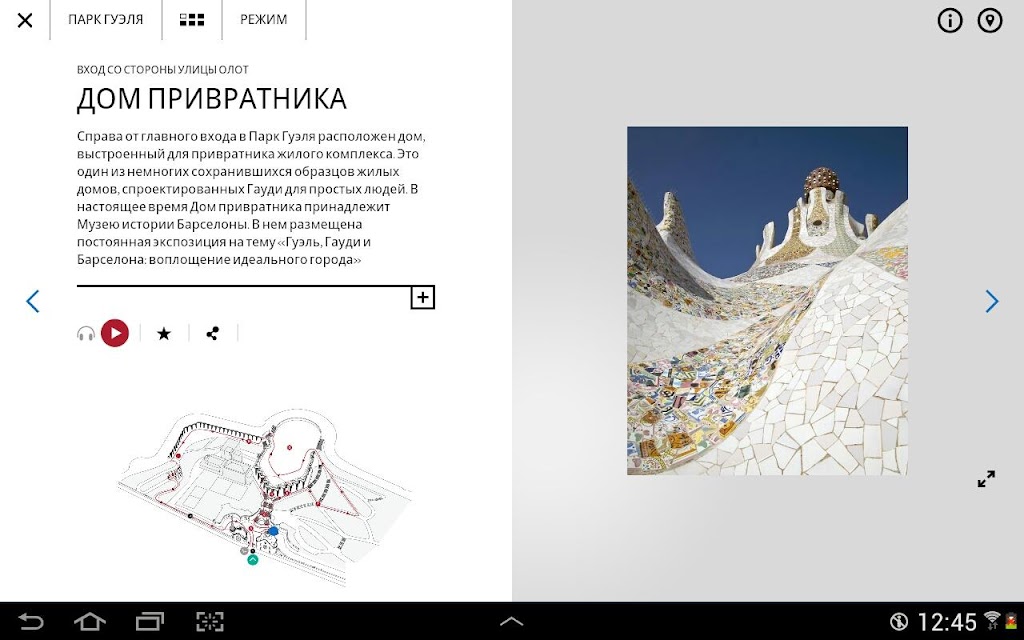Click the heading ДОМ ПРИВРАТНИКА
Viewport: 1024px width, 640px height.
[x=212, y=99]
